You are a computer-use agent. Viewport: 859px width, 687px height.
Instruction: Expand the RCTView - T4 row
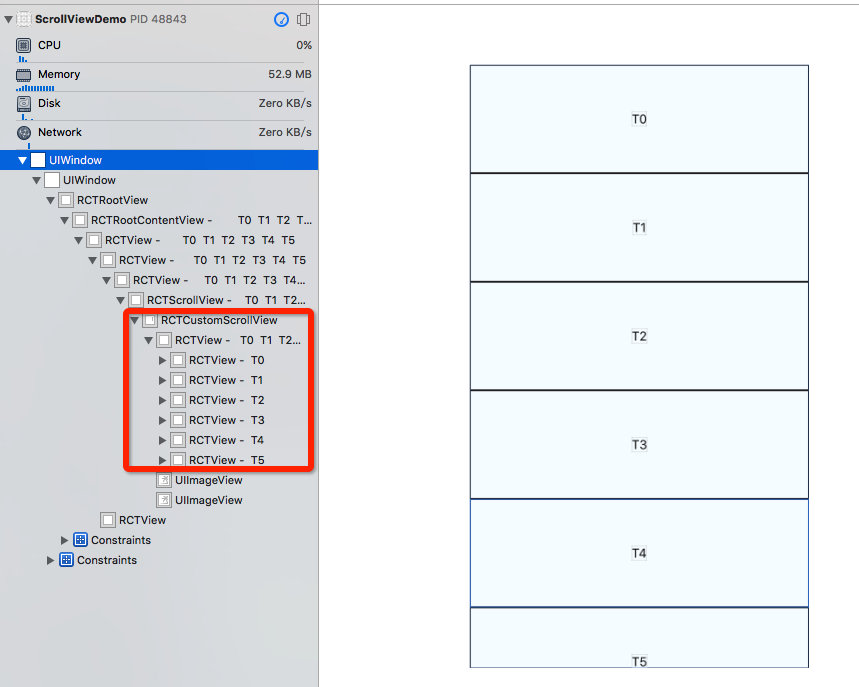click(162, 440)
